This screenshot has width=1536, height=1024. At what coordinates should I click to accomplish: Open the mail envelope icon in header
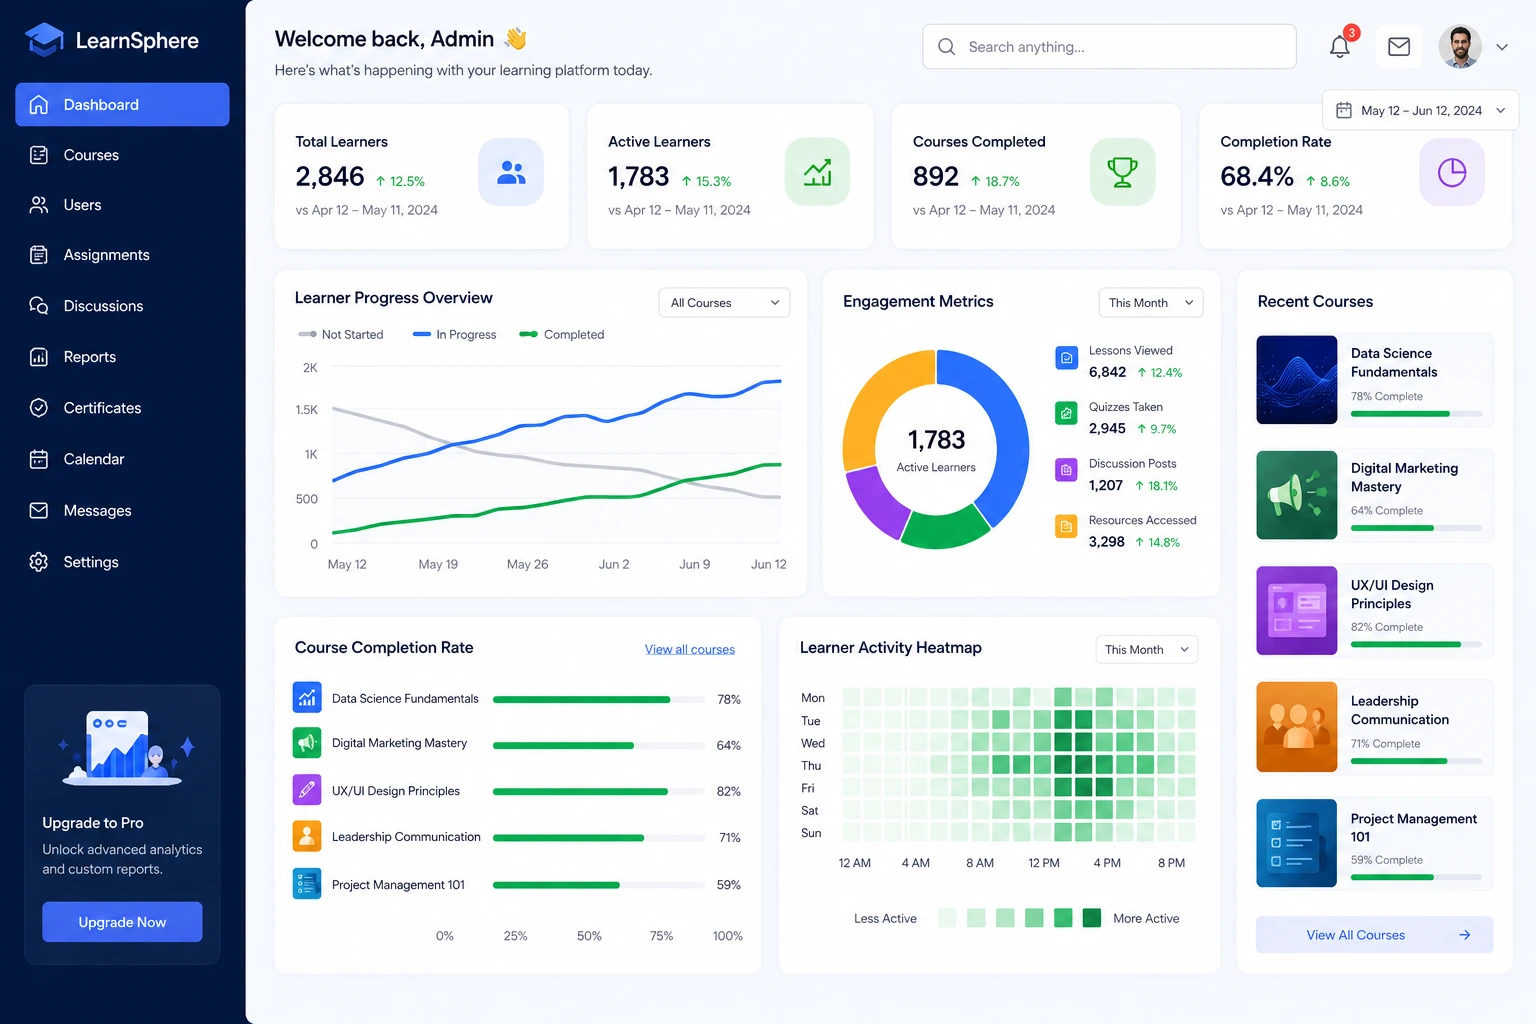(x=1399, y=46)
